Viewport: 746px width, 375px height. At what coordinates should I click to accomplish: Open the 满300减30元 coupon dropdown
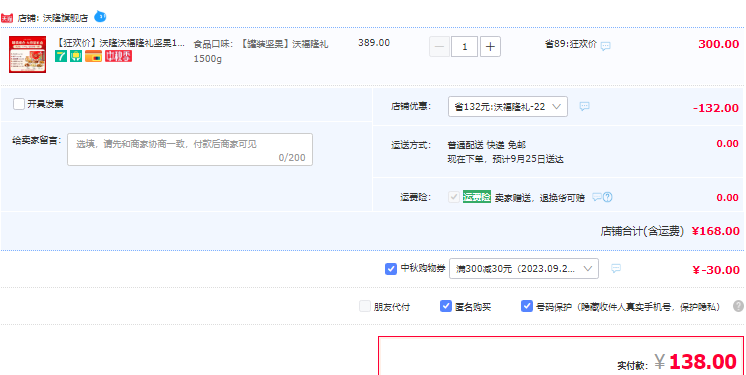coord(524,269)
